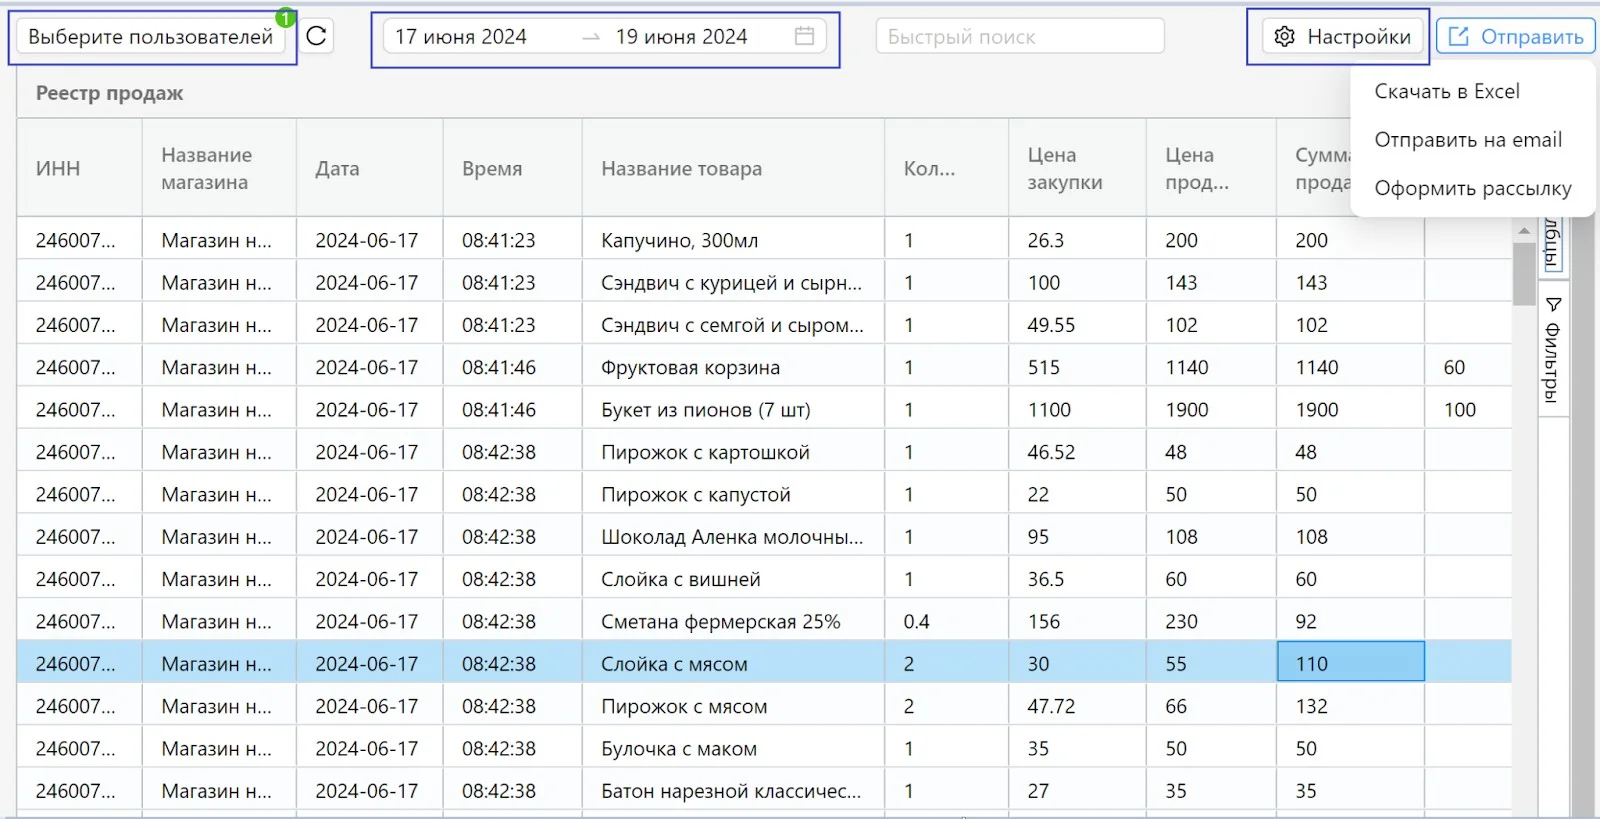
Task: Click the sum 132 in Пирожок с мясом row
Action: 1350,706
